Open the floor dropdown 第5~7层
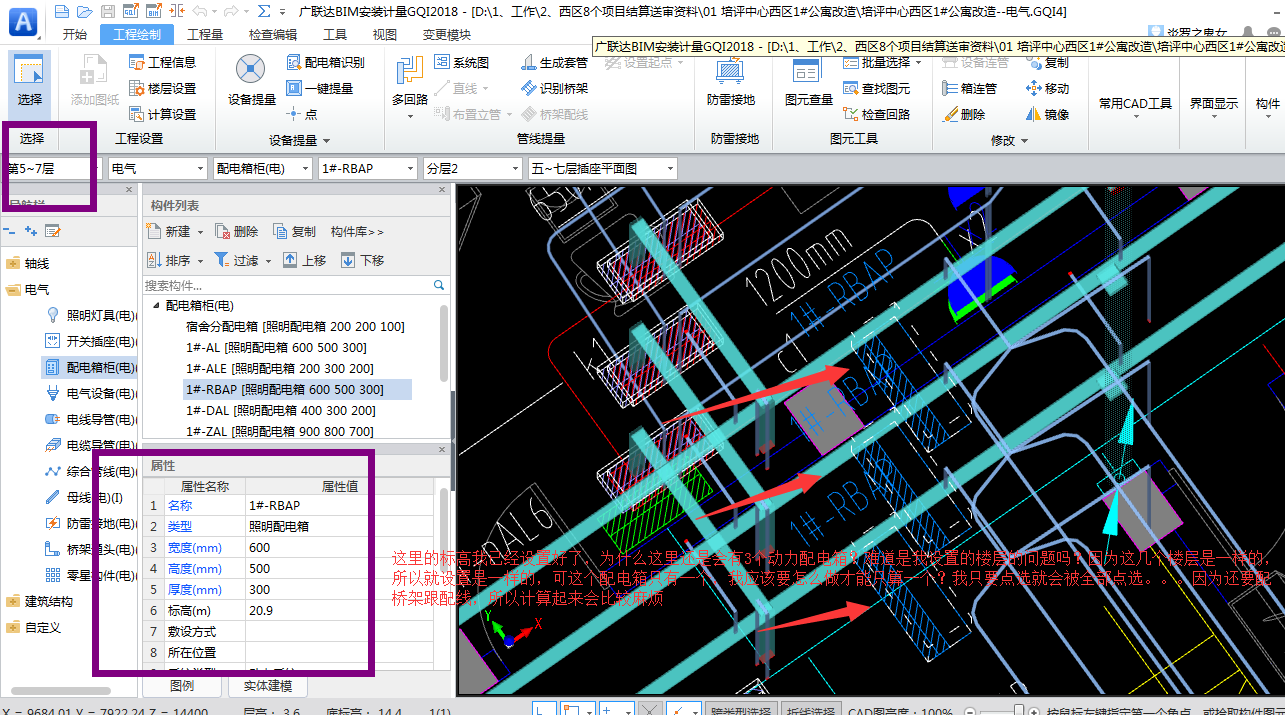 click(x=52, y=168)
